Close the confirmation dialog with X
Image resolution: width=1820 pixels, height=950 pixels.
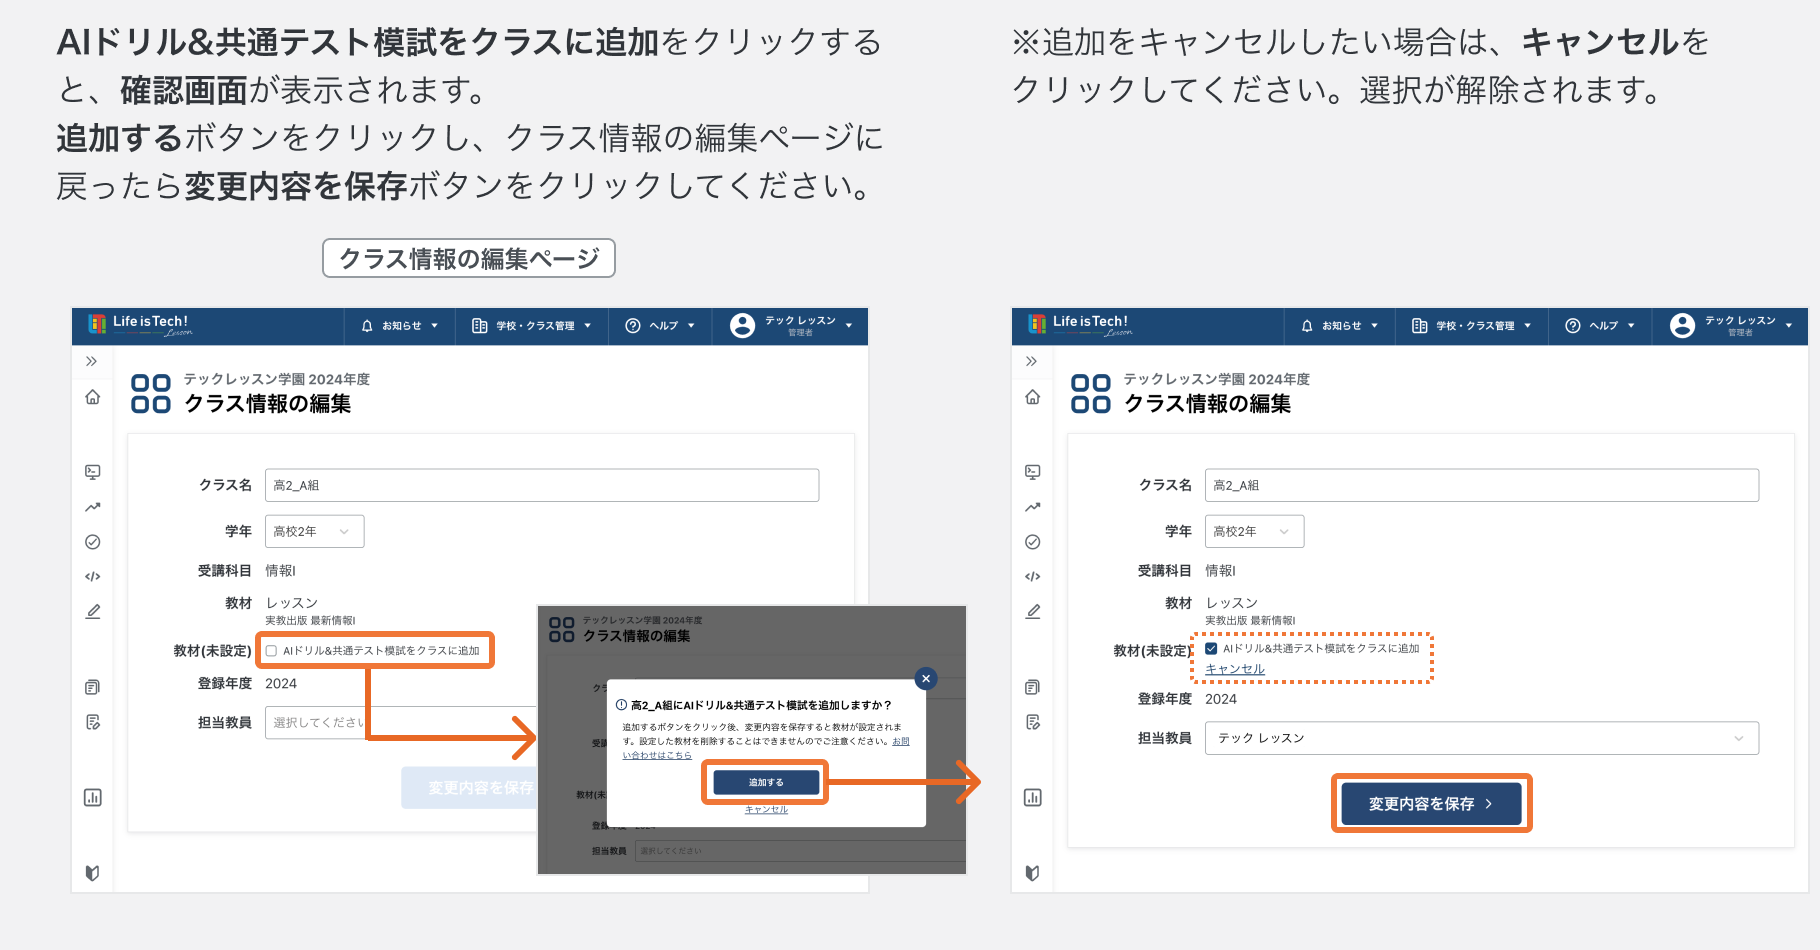pyautogui.click(x=926, y=678)
